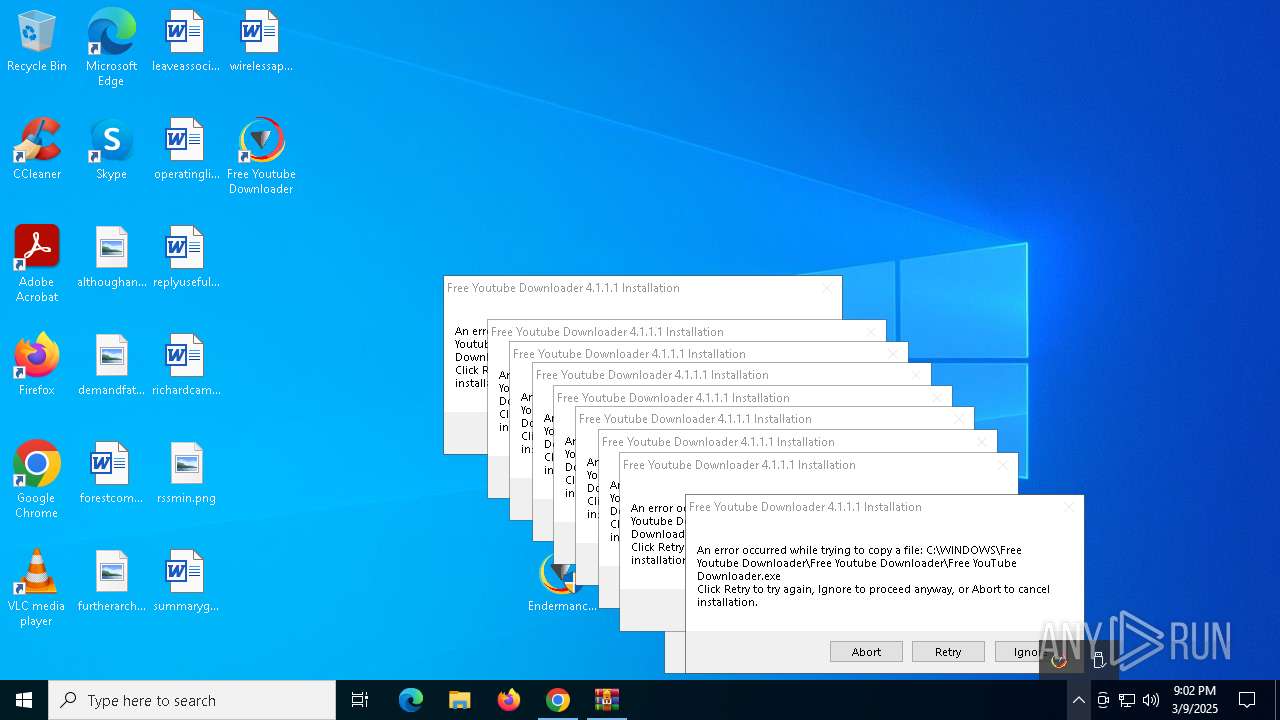Screen dimensions: 1280x720
Task: Select the CCleaner desktop shortcut
Action: click(37, 149)
